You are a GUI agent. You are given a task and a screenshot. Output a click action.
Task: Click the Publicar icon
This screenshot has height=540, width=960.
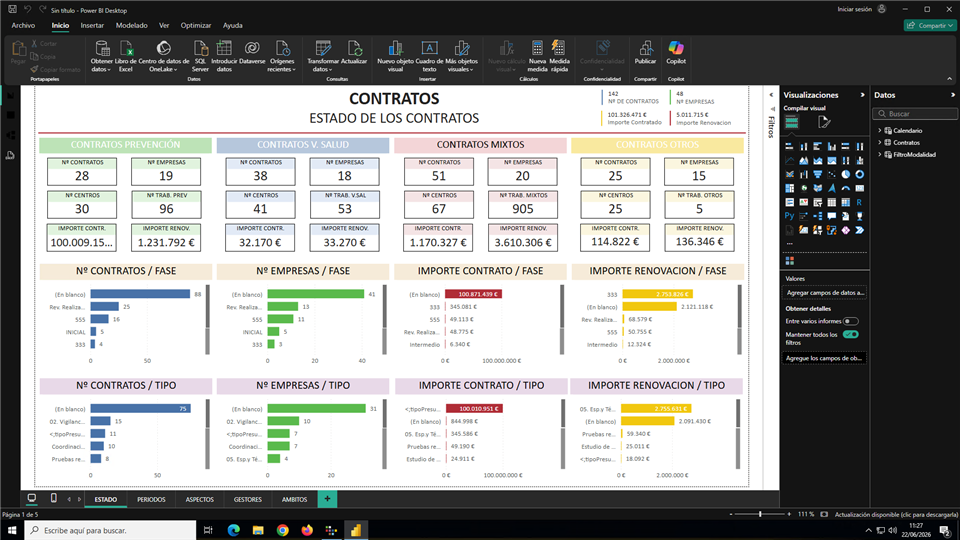645,48
